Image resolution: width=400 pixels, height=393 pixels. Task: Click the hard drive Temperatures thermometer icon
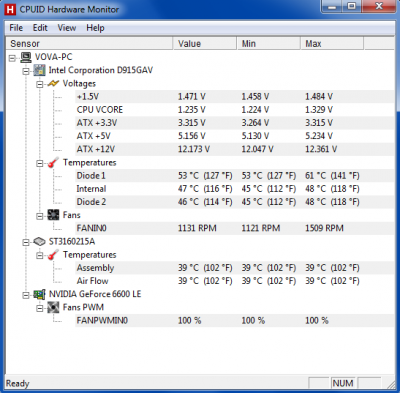(x=53, y=255)
